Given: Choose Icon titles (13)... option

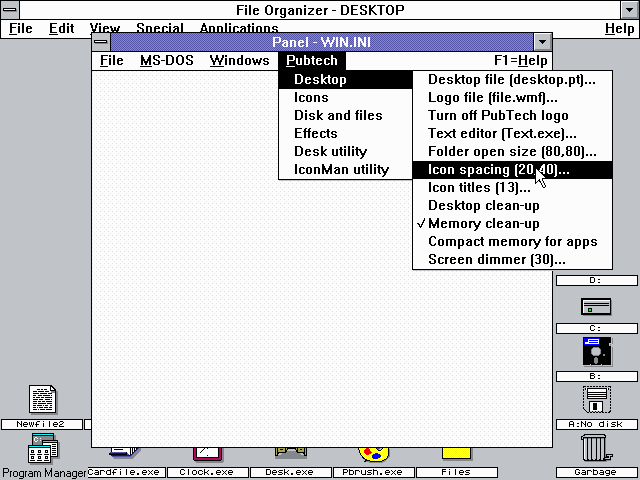Looking at the screenshot, I should pos(512,188).
